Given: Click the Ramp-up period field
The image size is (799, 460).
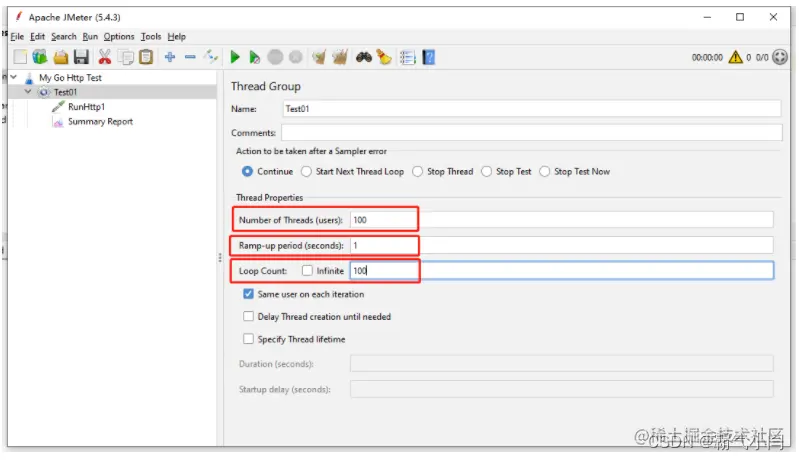Looking at the screenshot, I should [562, 245].
